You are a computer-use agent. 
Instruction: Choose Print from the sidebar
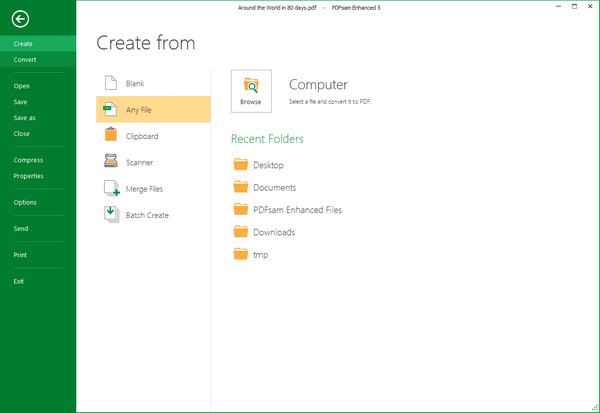(20, 255)
